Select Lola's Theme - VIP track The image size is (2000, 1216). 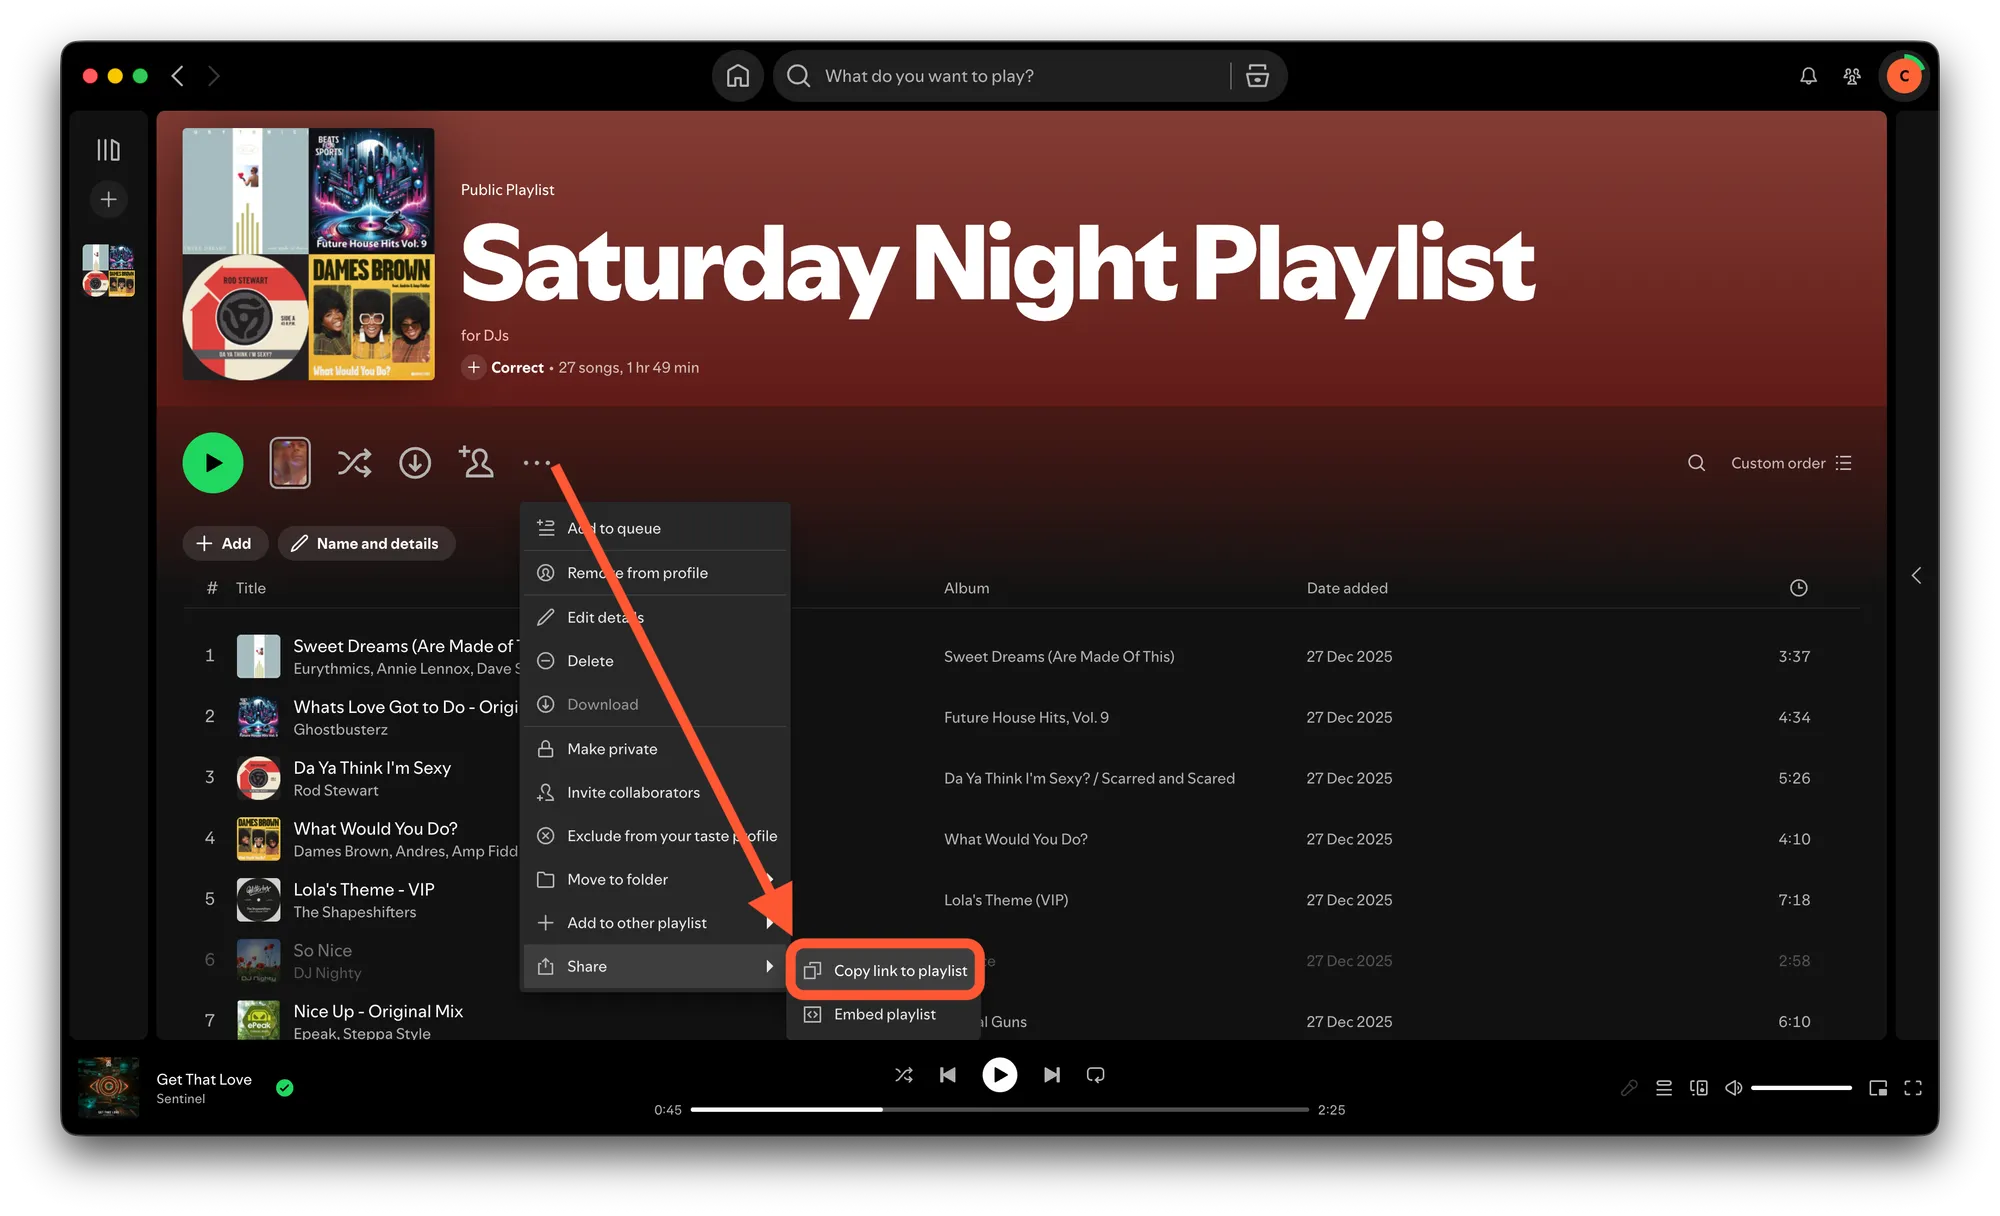[x=364, y=889]
